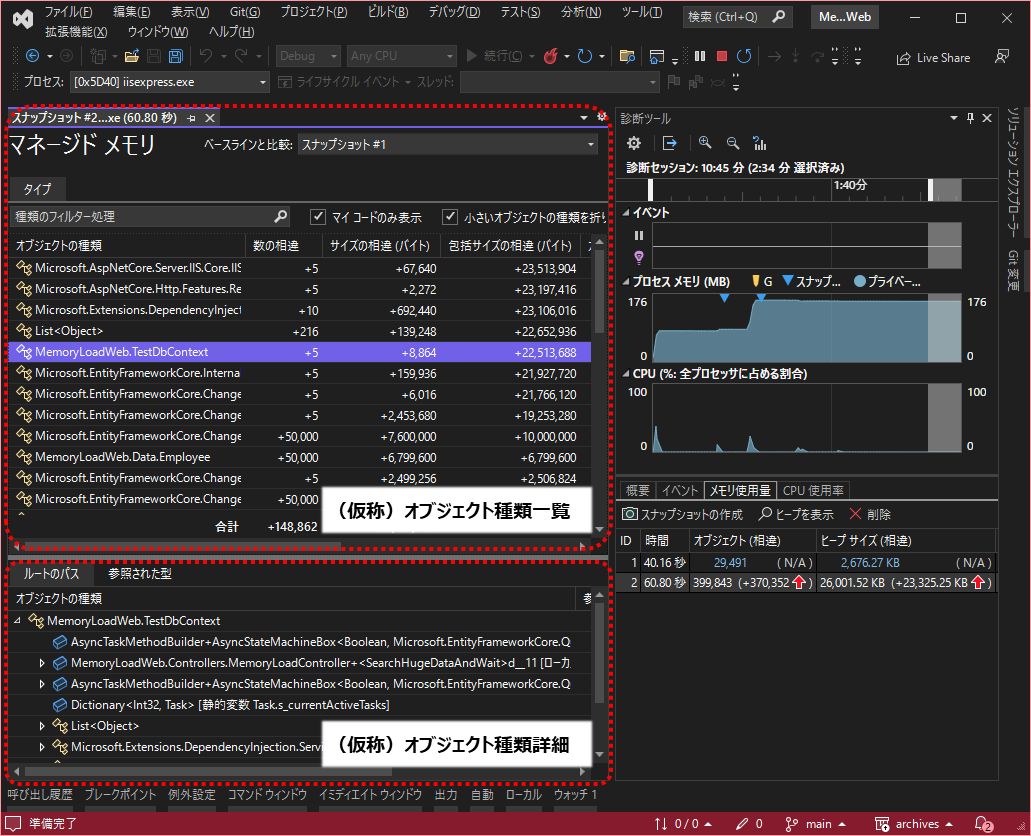The width and height of the screenshot is (1031, 836).
Task: Collapse the イベント section in diagnostic tools
Action: click(626, 212)
